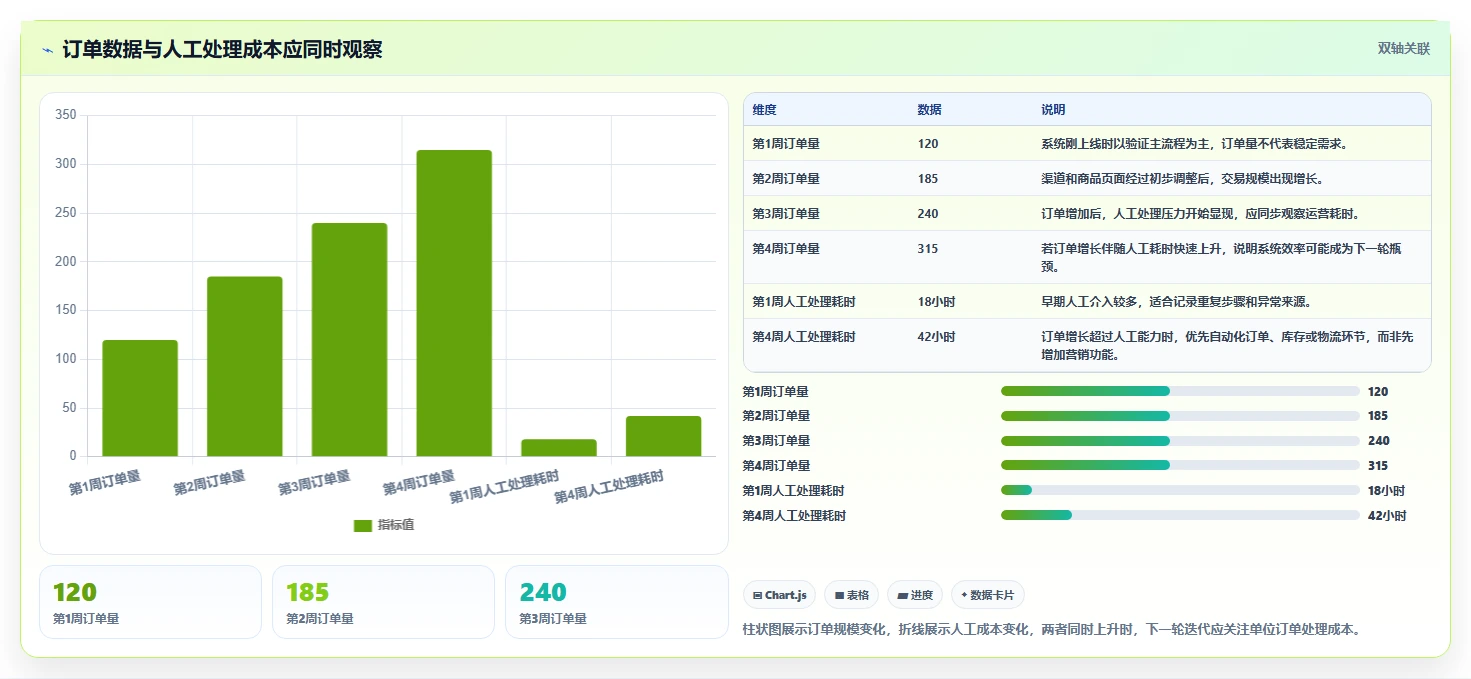
Task: Toggle the 指标值 legend item
Action: [x=384, y=525]
